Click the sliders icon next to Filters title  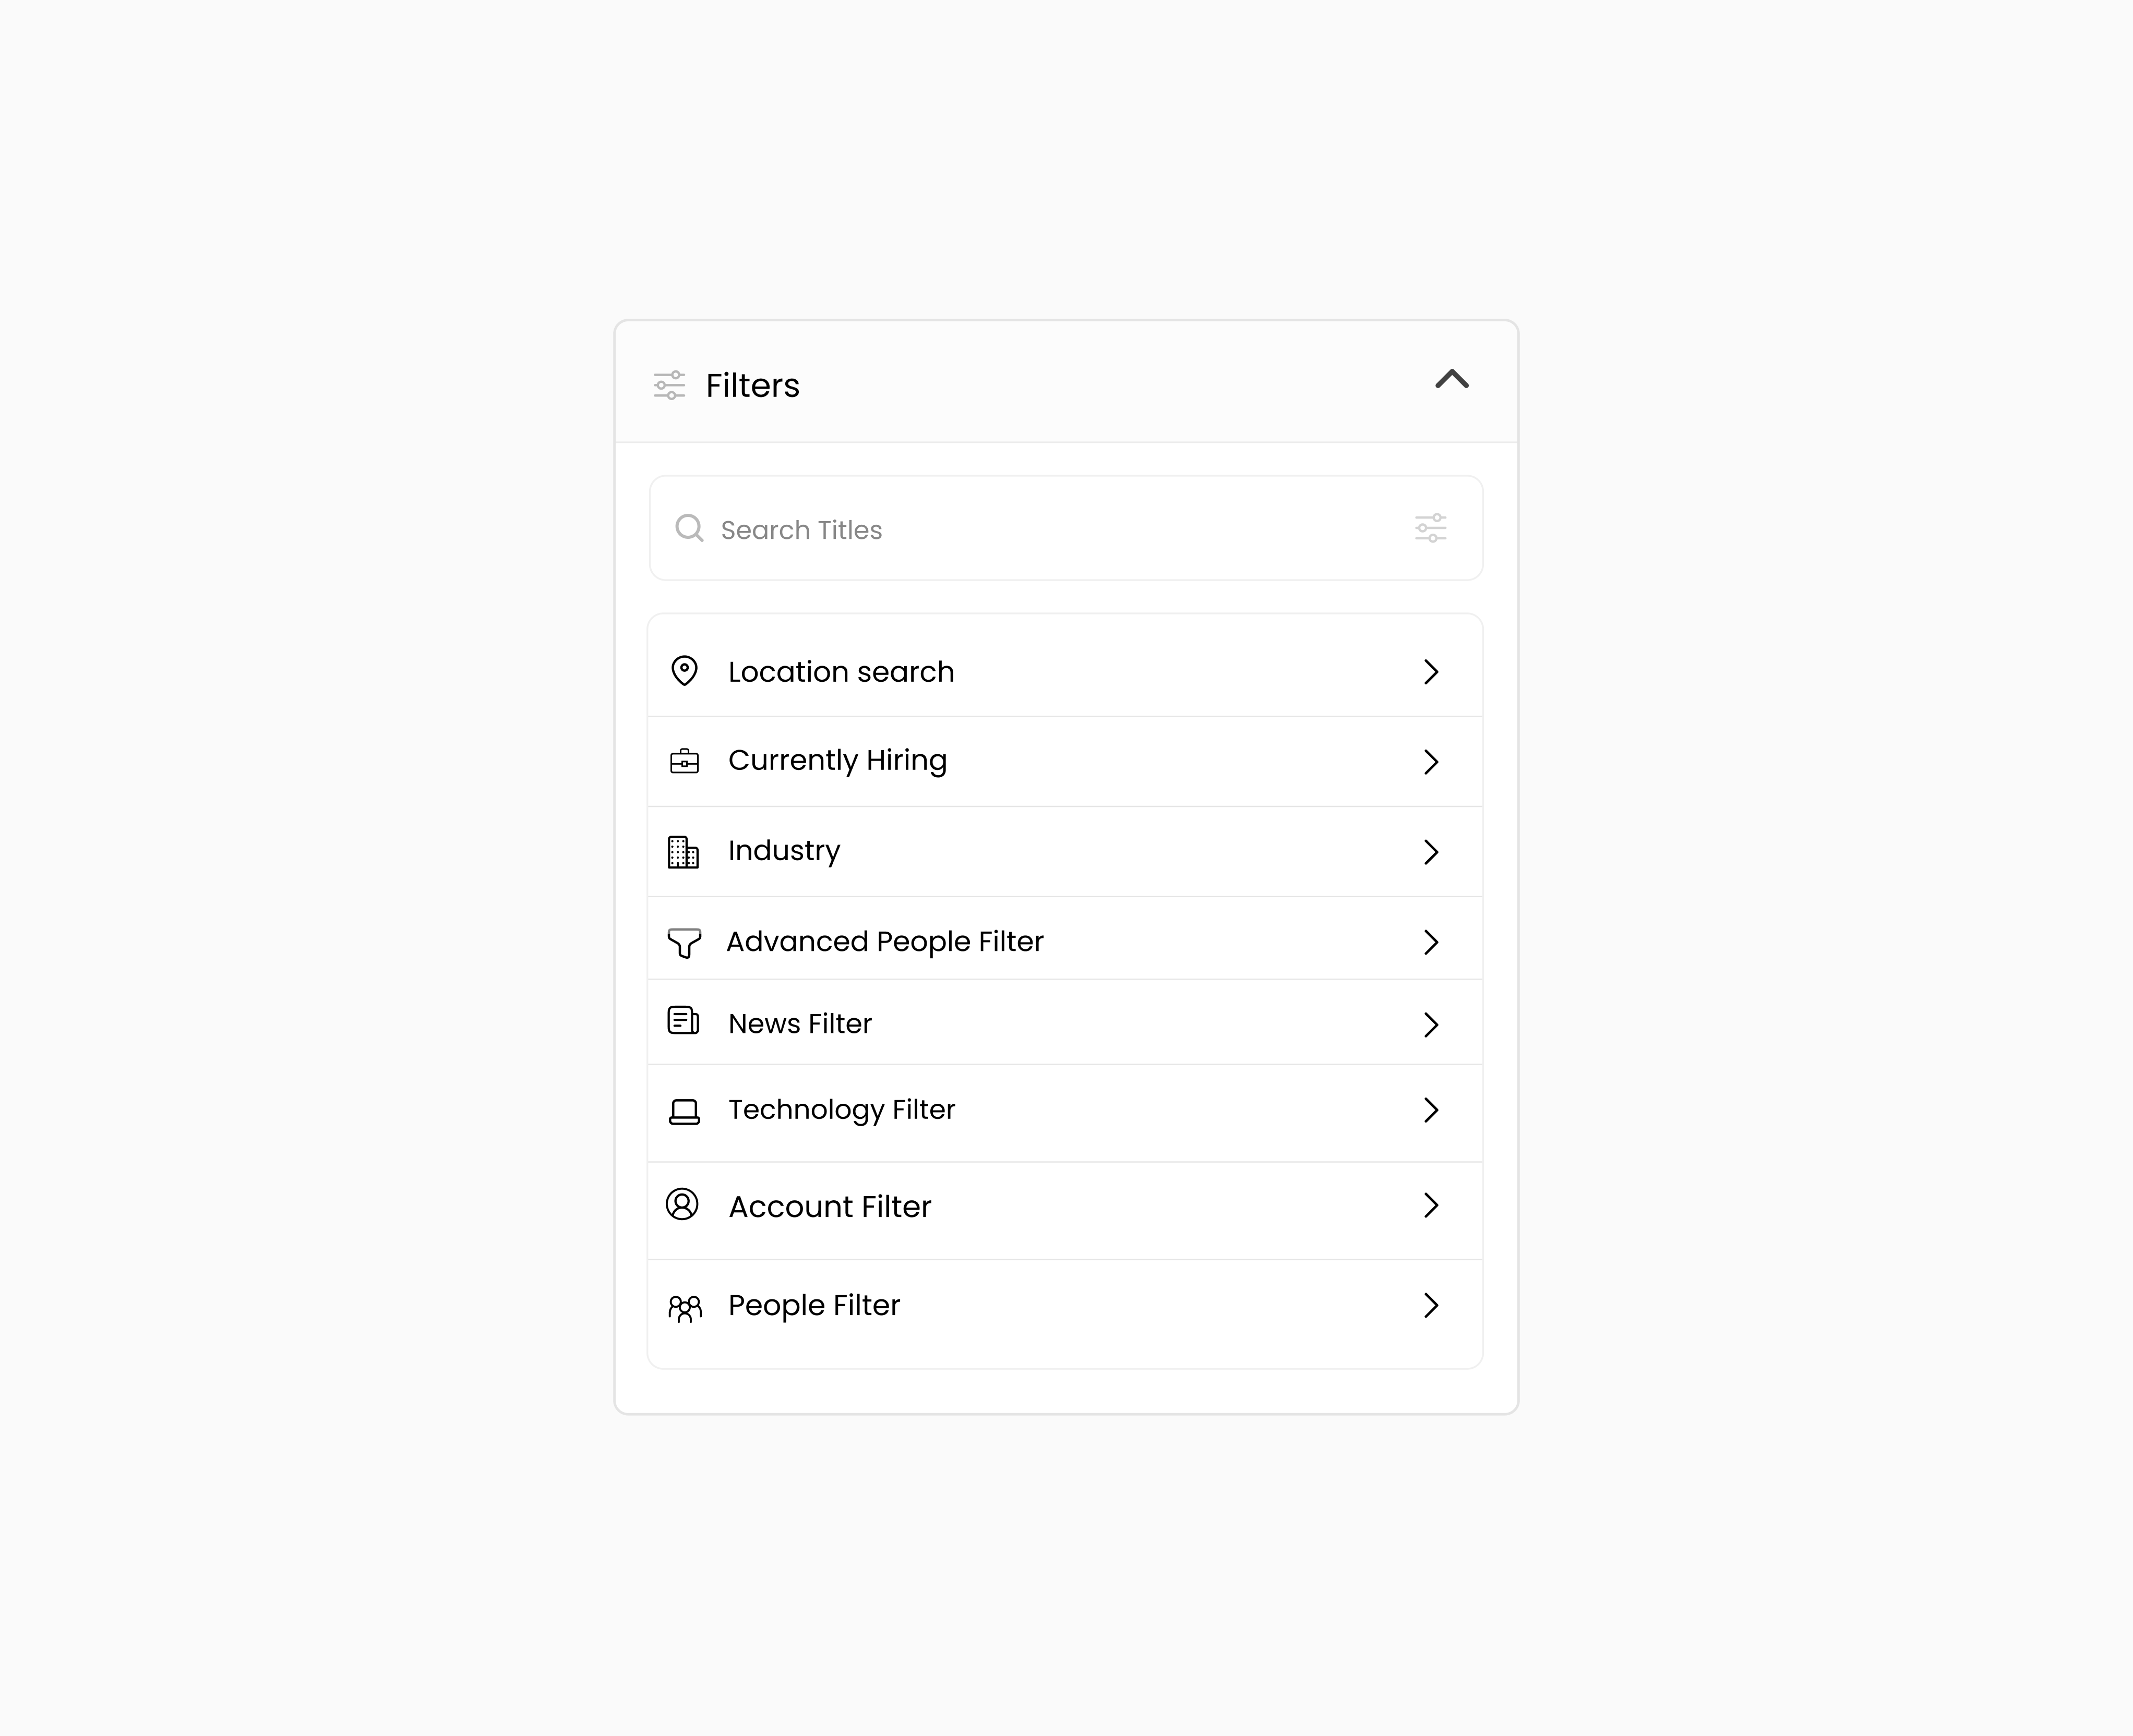click(670, 384)
